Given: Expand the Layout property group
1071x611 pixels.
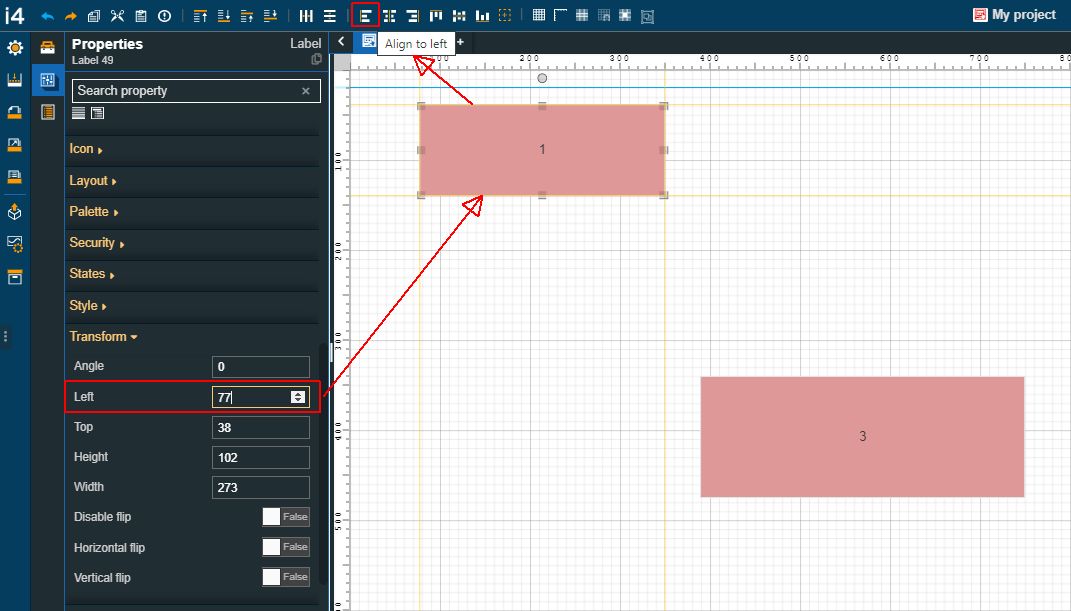Looking at the screenshot, I should tap(93, 181).
